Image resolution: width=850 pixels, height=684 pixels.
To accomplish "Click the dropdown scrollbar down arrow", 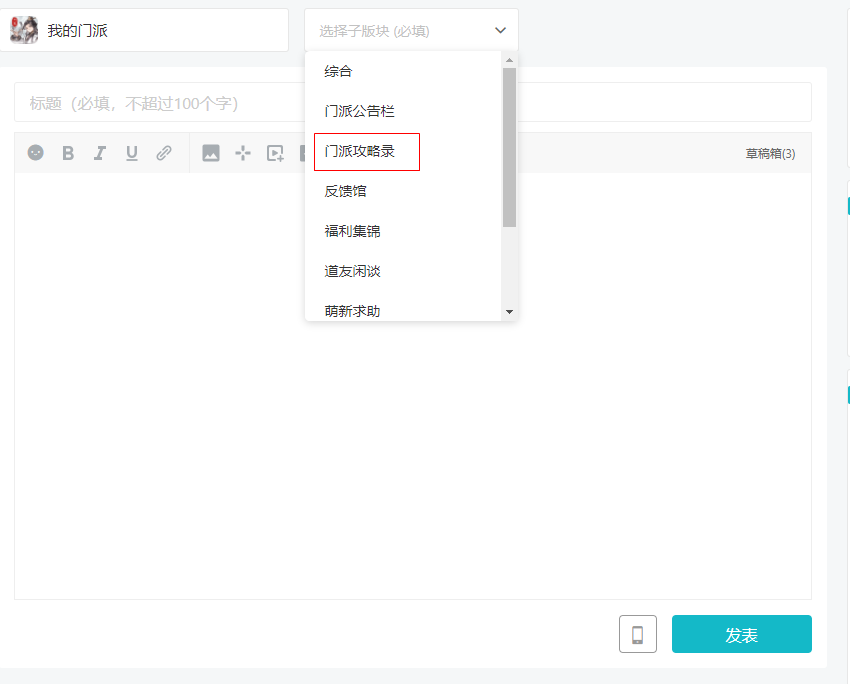I will coord(509,312).
